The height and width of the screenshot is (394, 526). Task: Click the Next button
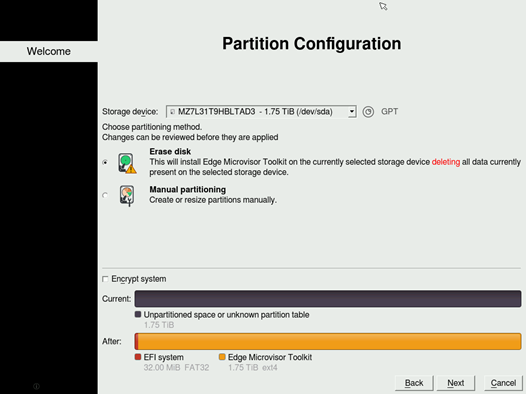pyautogui.click(x=456, y=383)
